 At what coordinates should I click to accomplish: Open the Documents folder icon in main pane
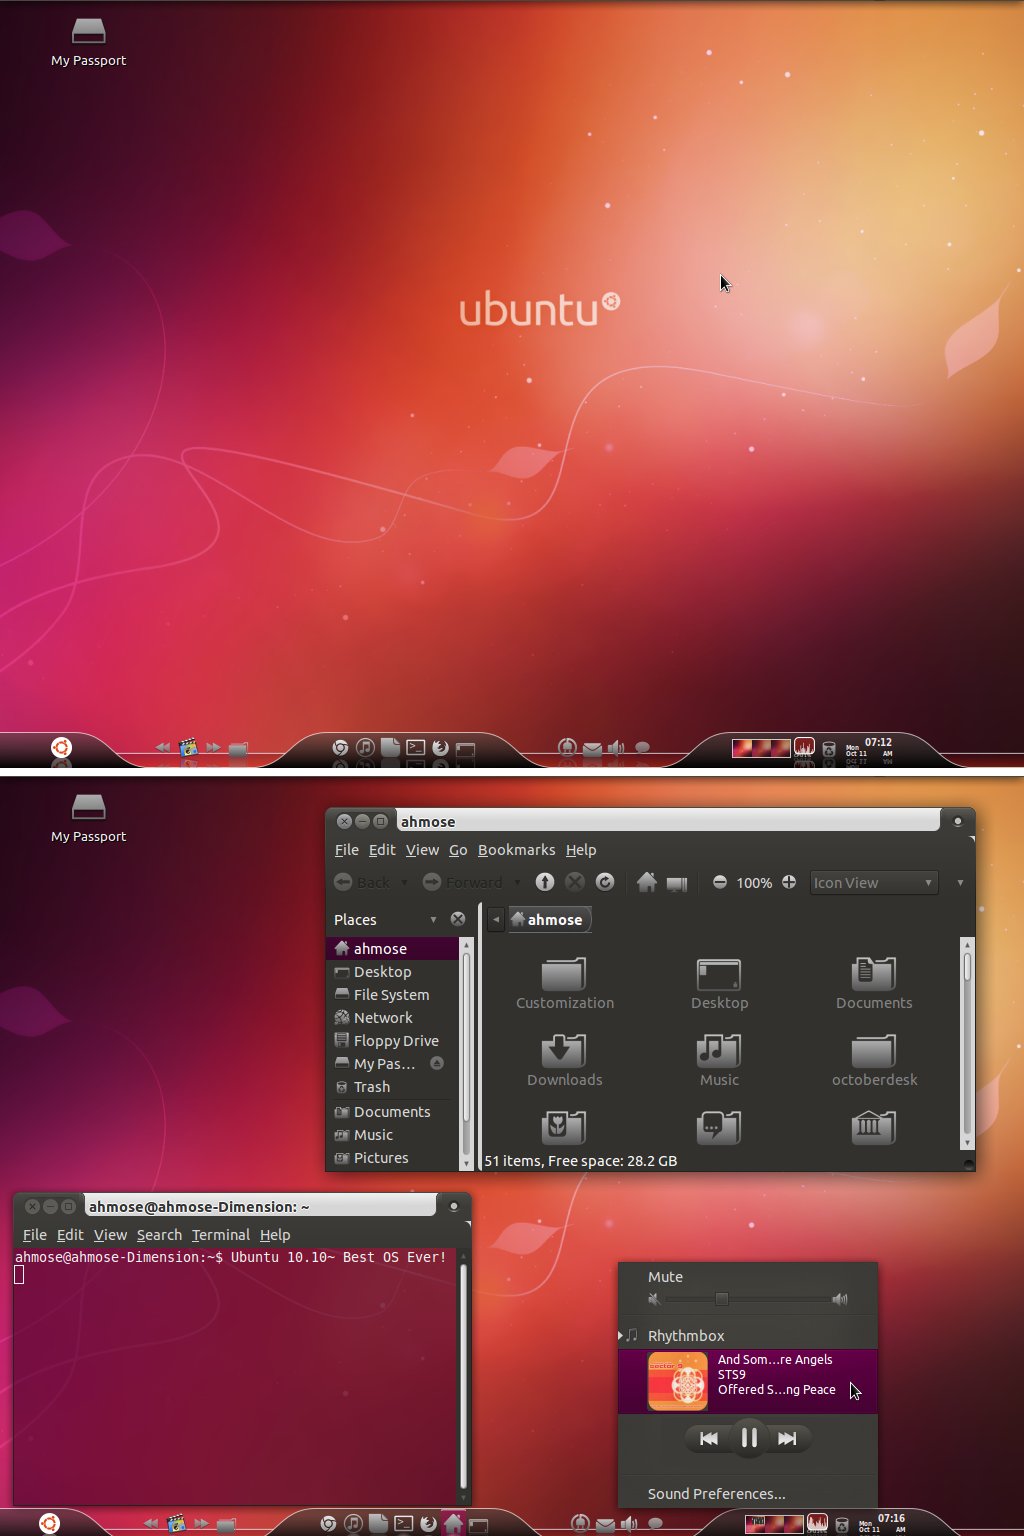tap(874, 983)
